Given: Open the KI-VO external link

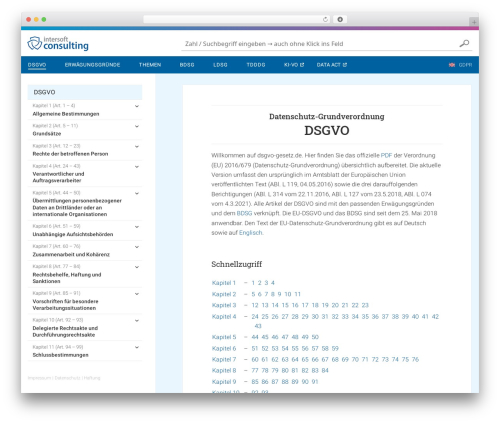Looking at the screenshot, I should [294, 65].
